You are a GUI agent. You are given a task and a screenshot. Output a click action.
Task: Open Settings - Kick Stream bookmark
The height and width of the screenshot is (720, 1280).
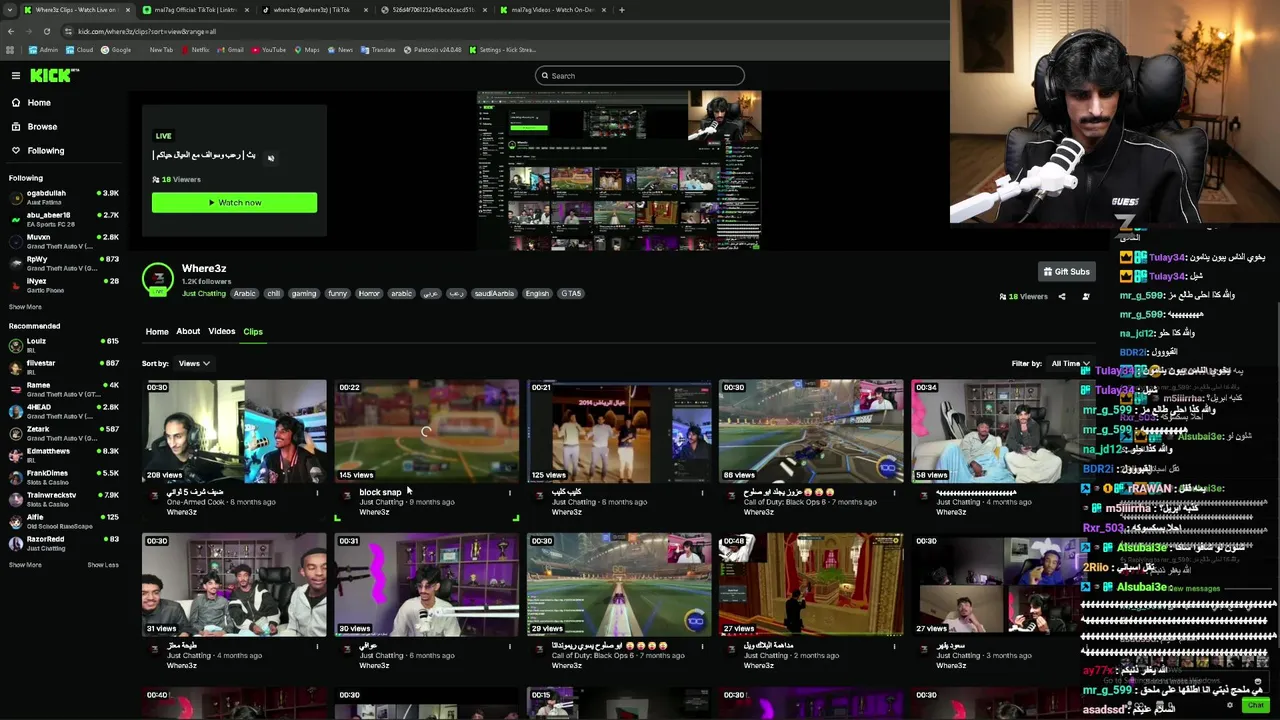(503, 50)
